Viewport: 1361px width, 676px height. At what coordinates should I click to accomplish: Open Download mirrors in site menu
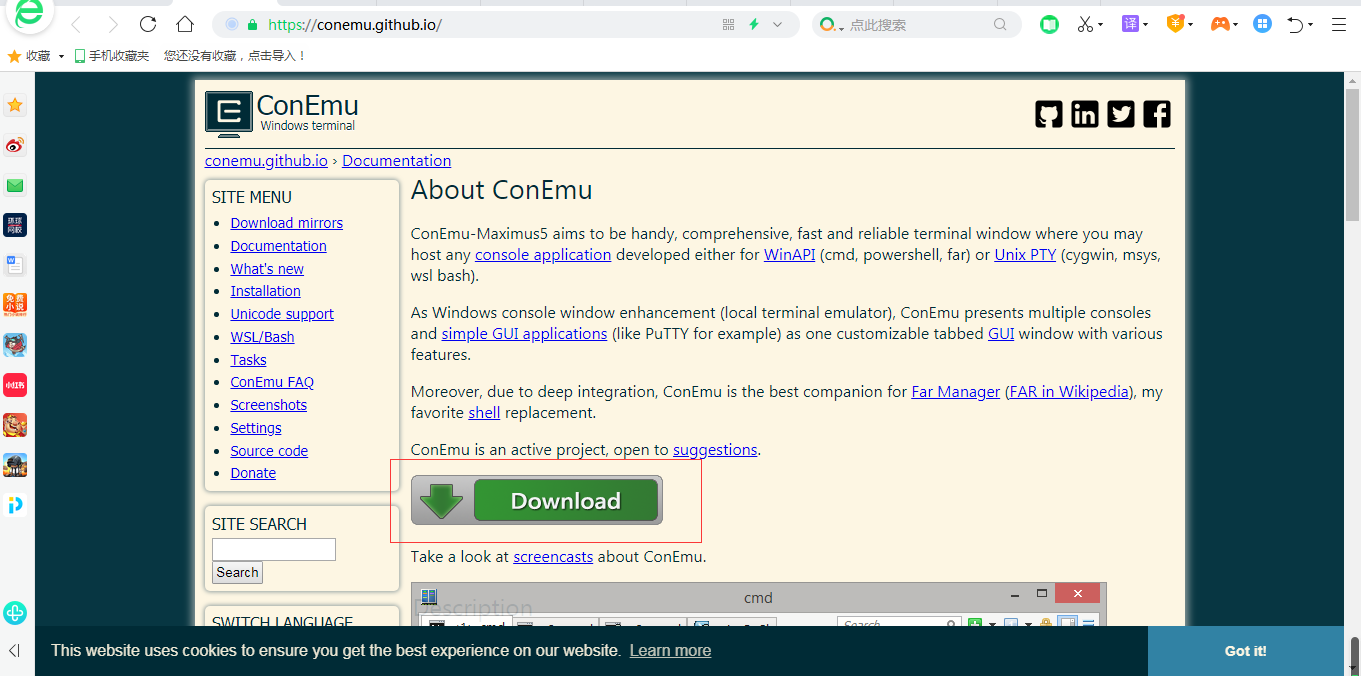(287, 223)
